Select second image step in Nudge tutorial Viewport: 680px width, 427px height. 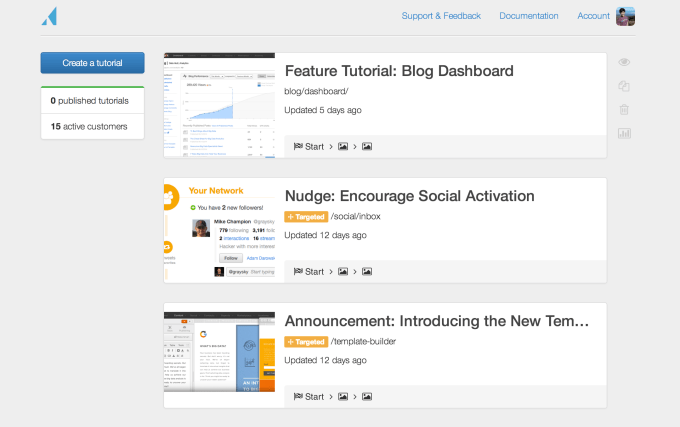point(367,272)
